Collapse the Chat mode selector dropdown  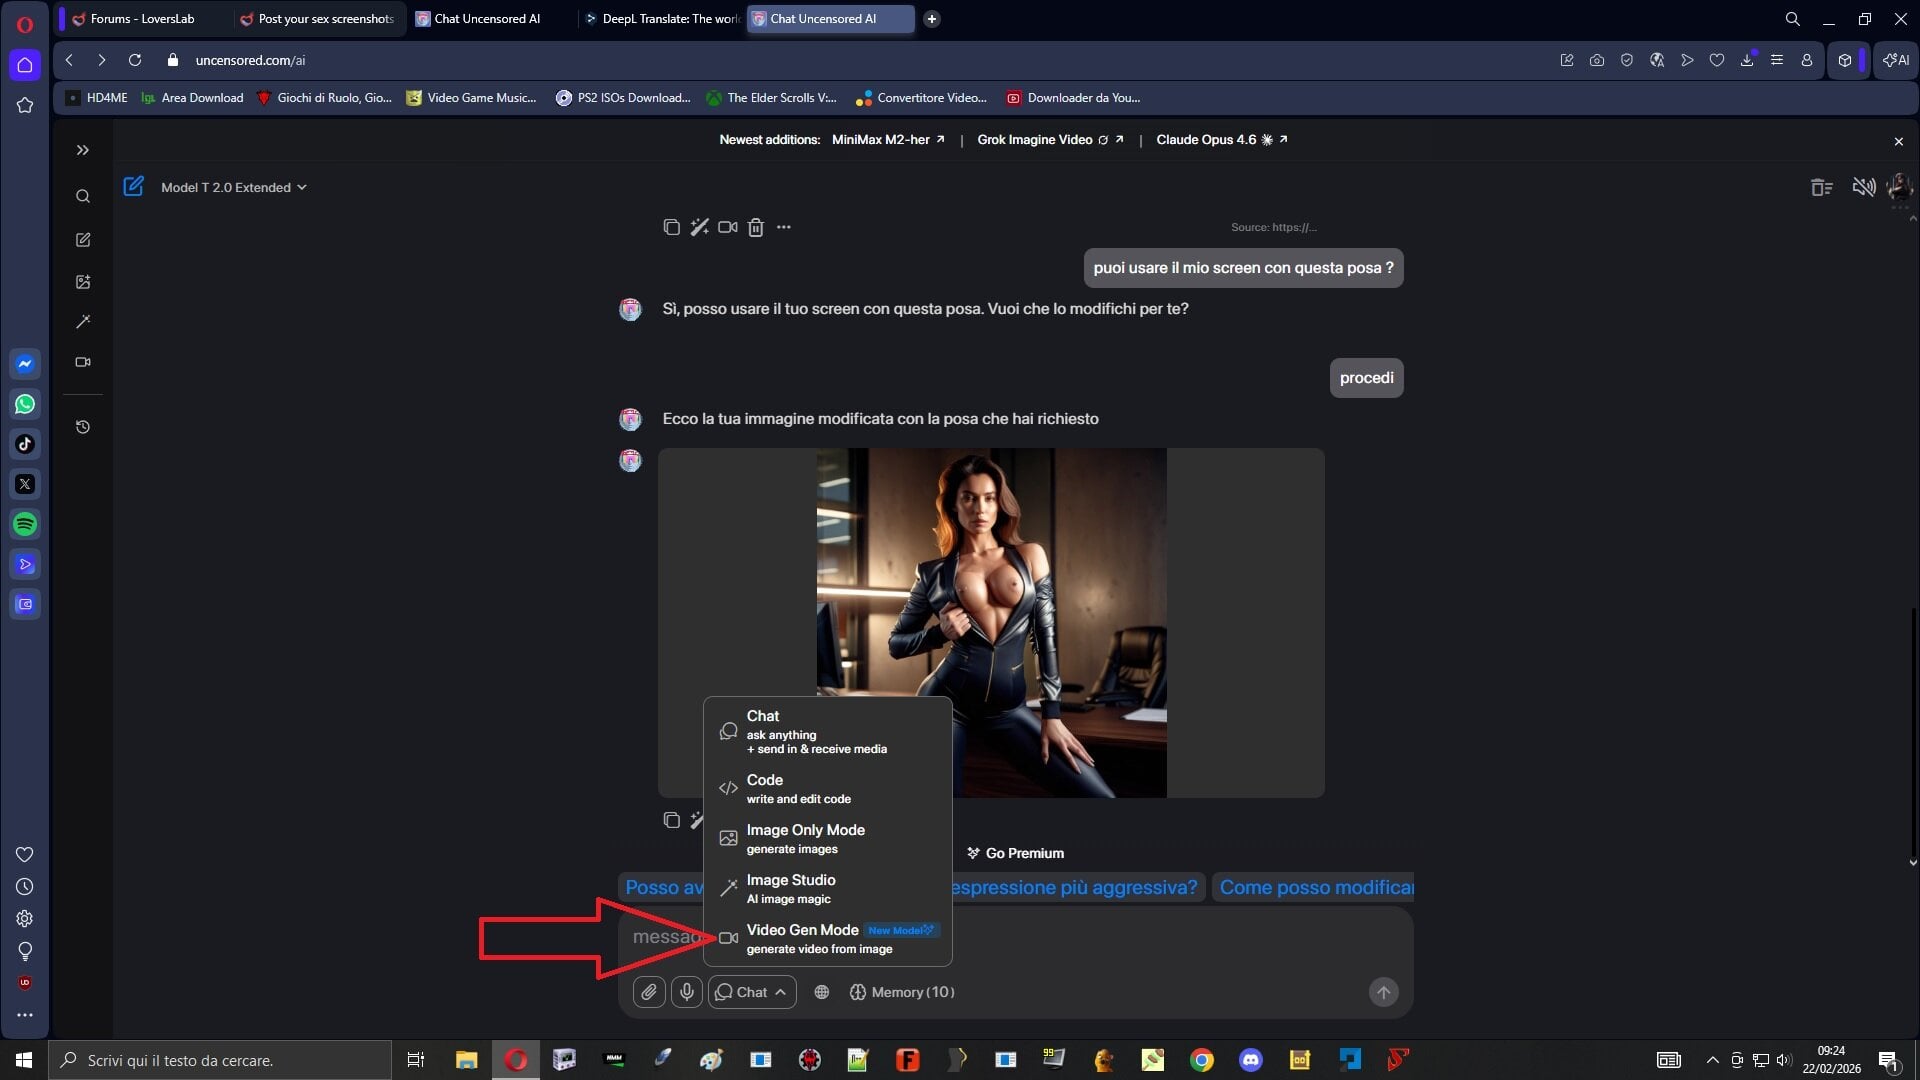pos(752,992)
